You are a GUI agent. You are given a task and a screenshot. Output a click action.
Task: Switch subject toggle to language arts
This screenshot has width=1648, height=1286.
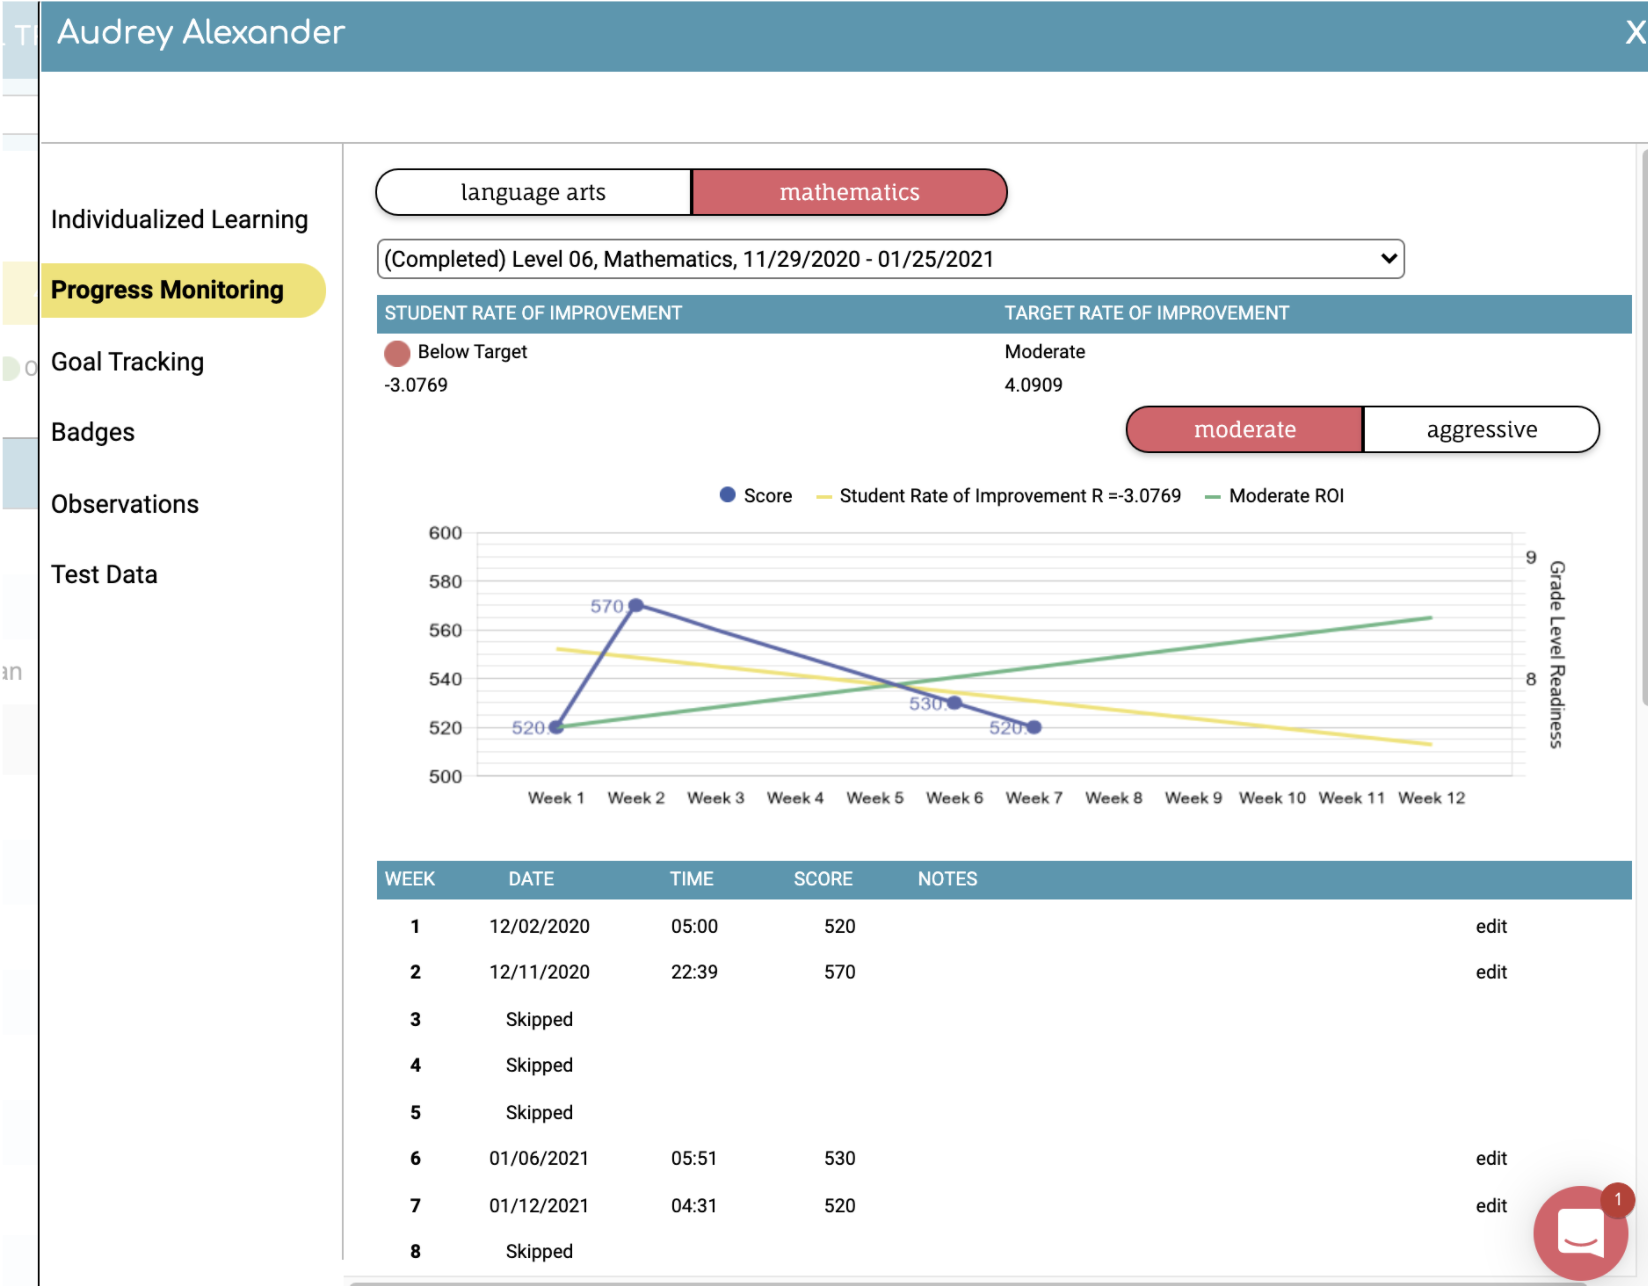534,192
